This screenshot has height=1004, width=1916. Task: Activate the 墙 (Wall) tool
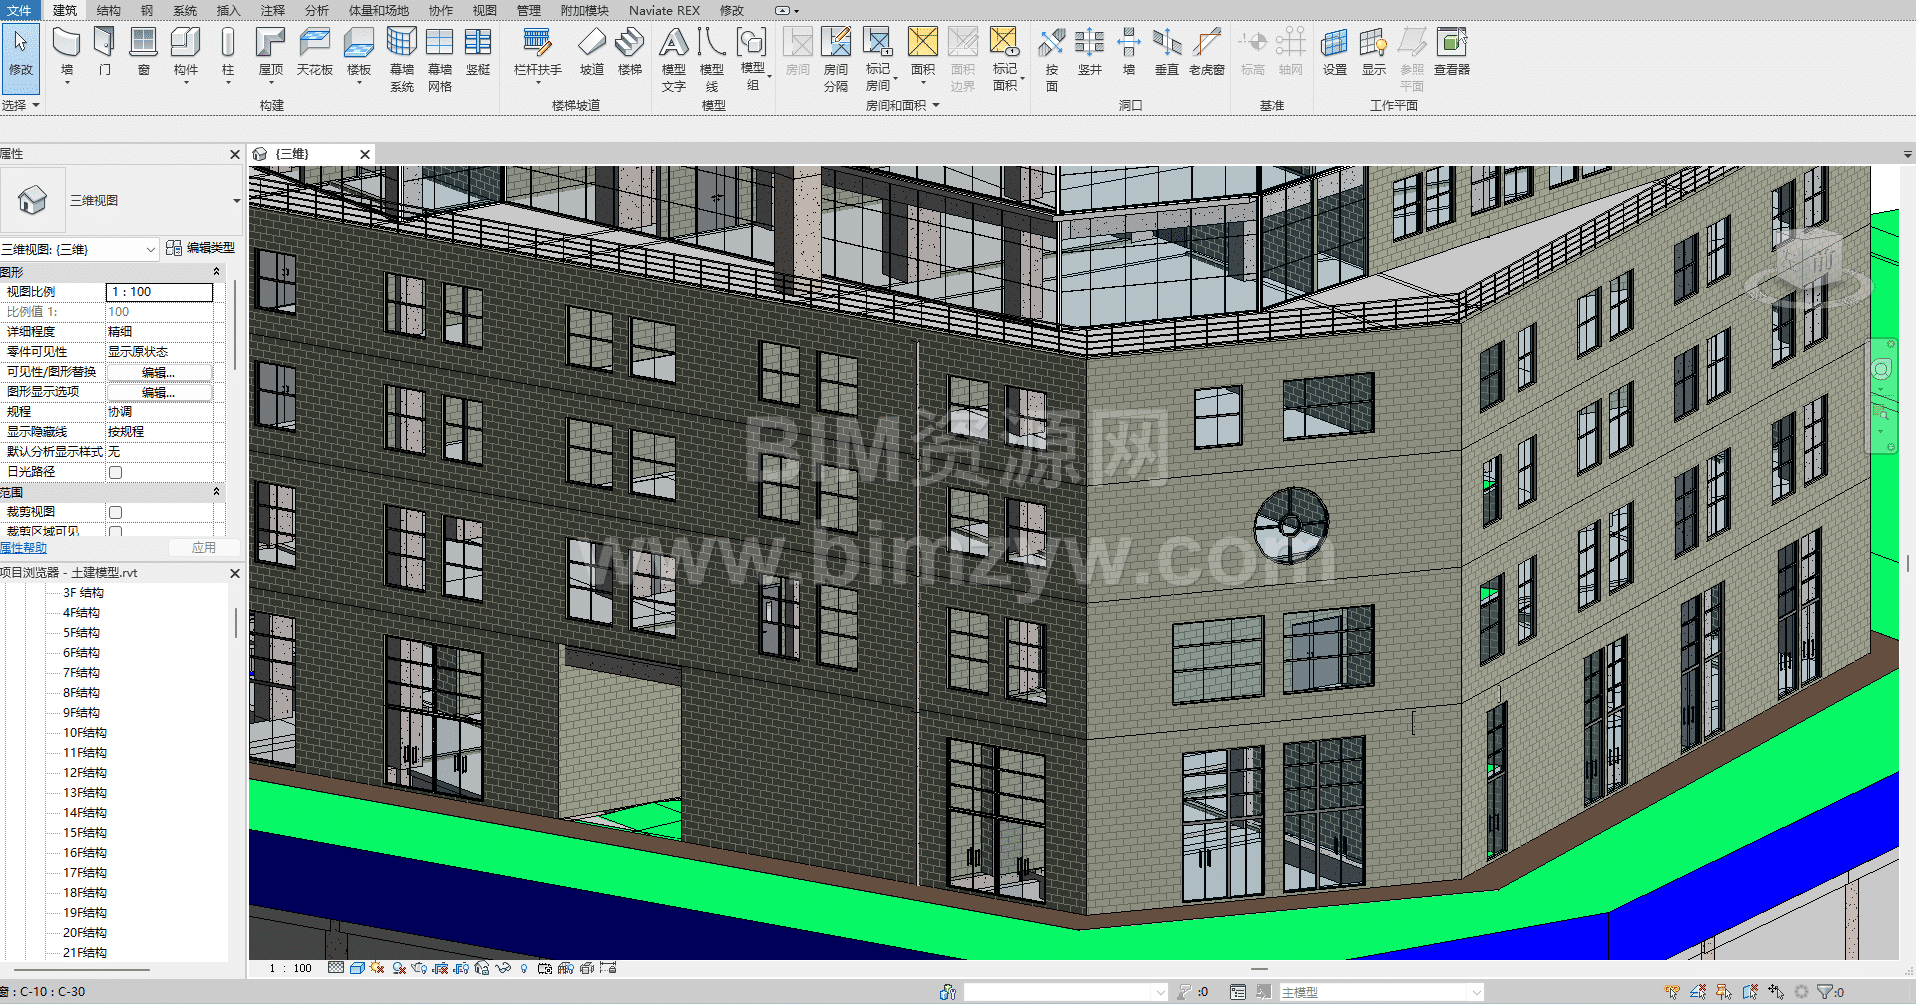66,52
